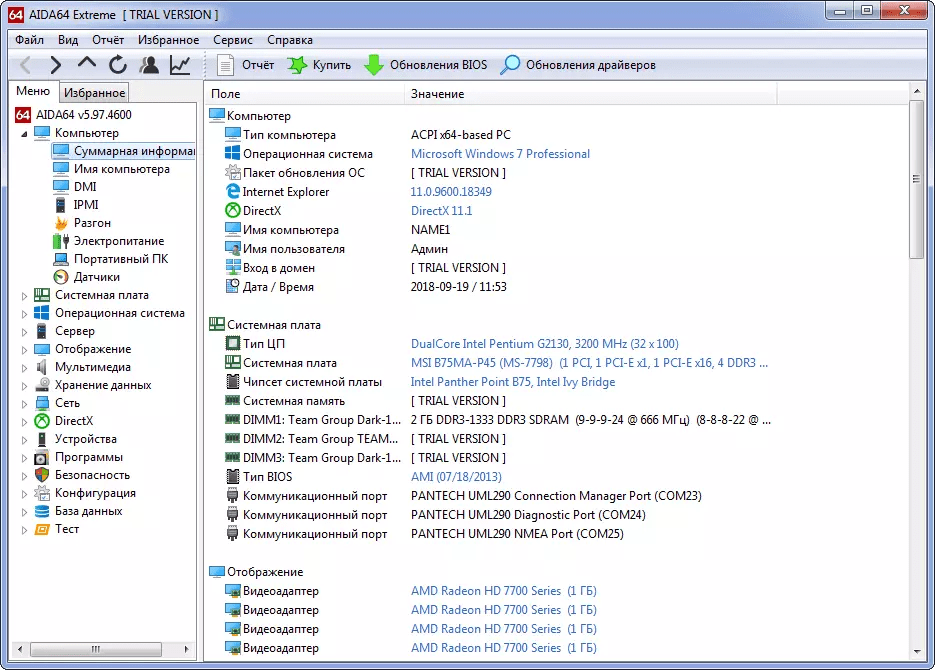Expand the Сеть tree node

click(x=24, y=404)
